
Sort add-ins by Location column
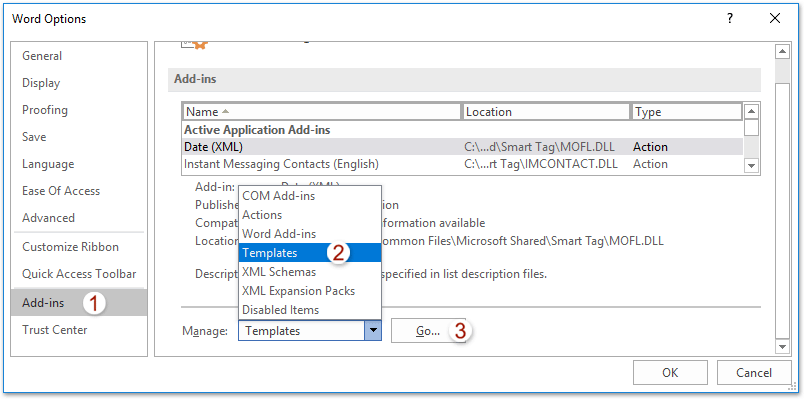[545, 112]
